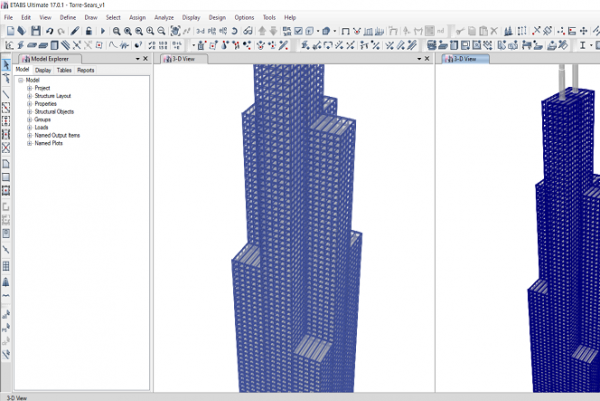
Task: Open the Define menu
Action: point(68,18)
